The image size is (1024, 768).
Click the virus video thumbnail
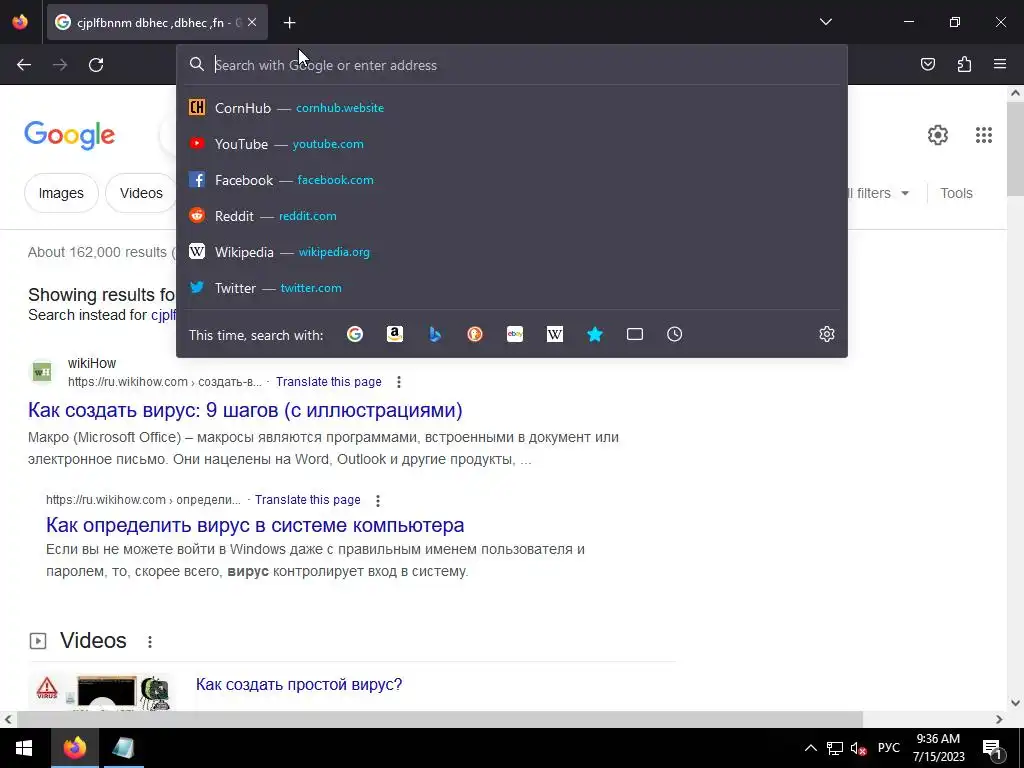pyautogui.click(x=101, y=692)
